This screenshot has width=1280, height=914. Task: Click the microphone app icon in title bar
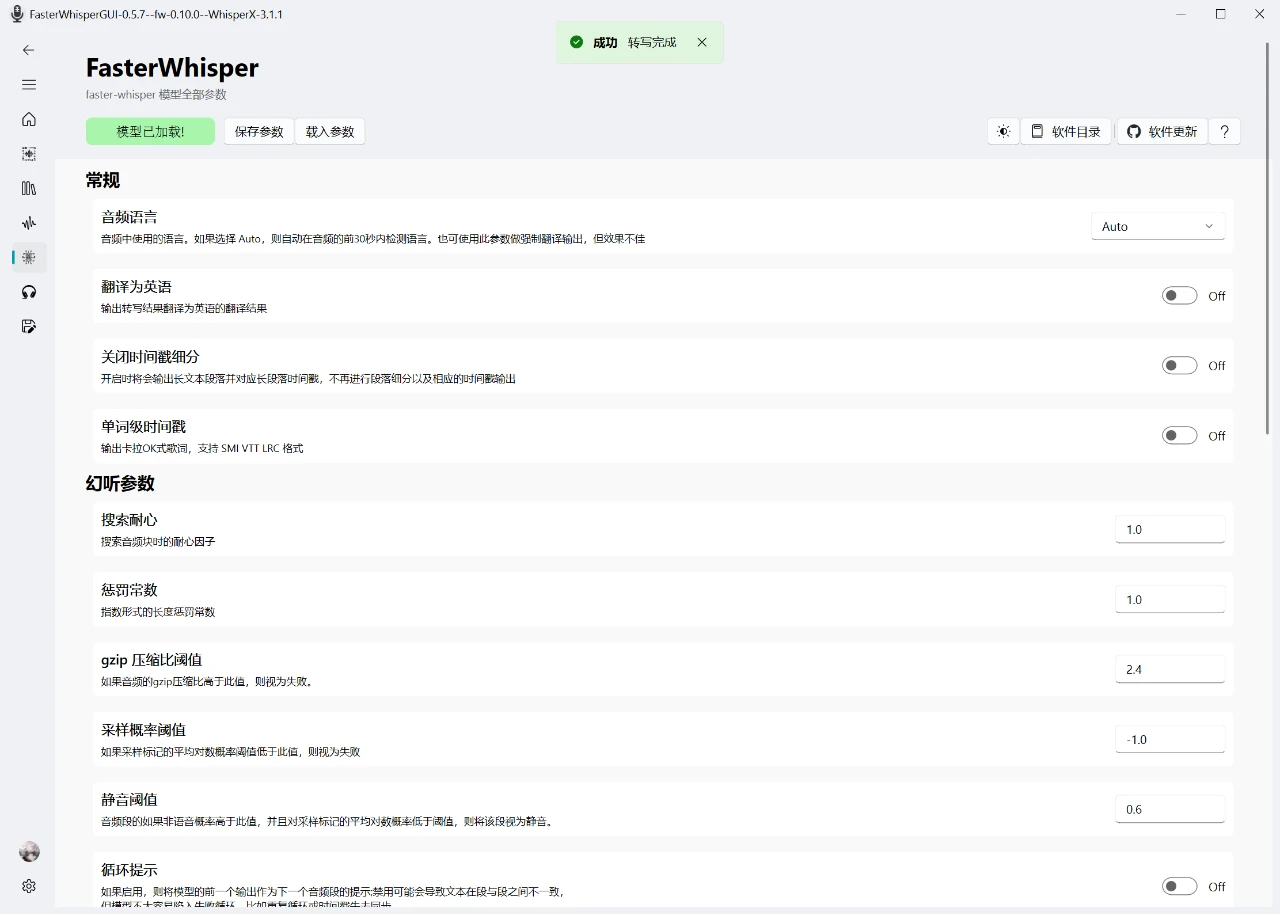(x=16, y=14)
